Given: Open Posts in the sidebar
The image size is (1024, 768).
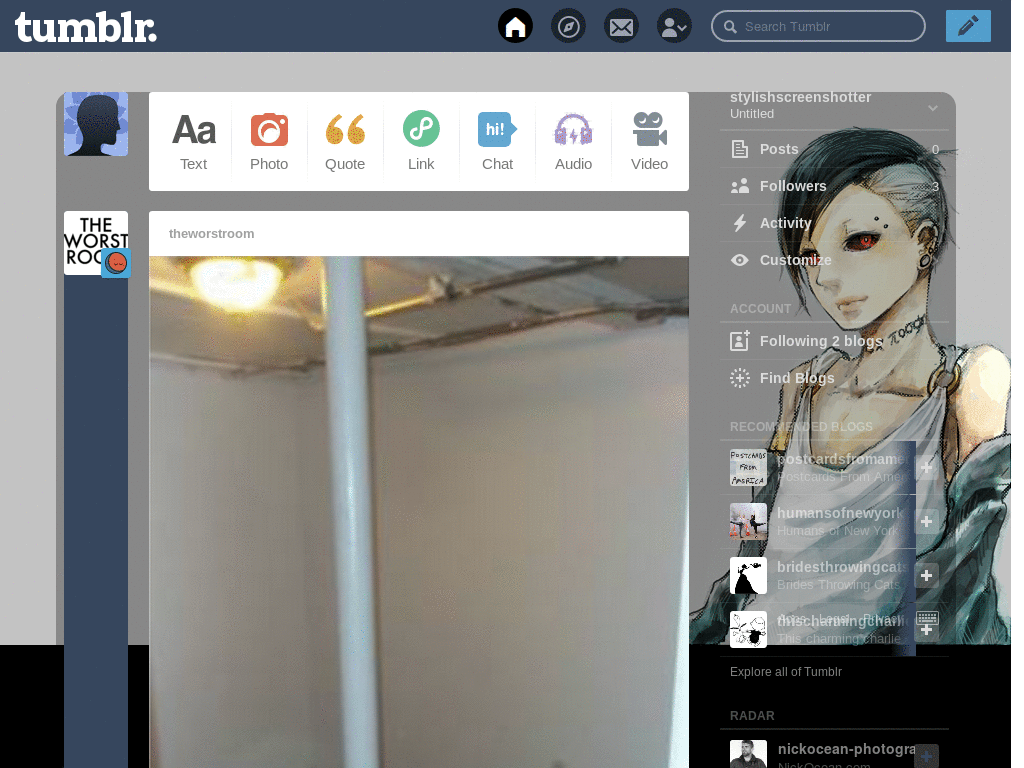Looking at the screenshot, I should [x=834, y=150].
